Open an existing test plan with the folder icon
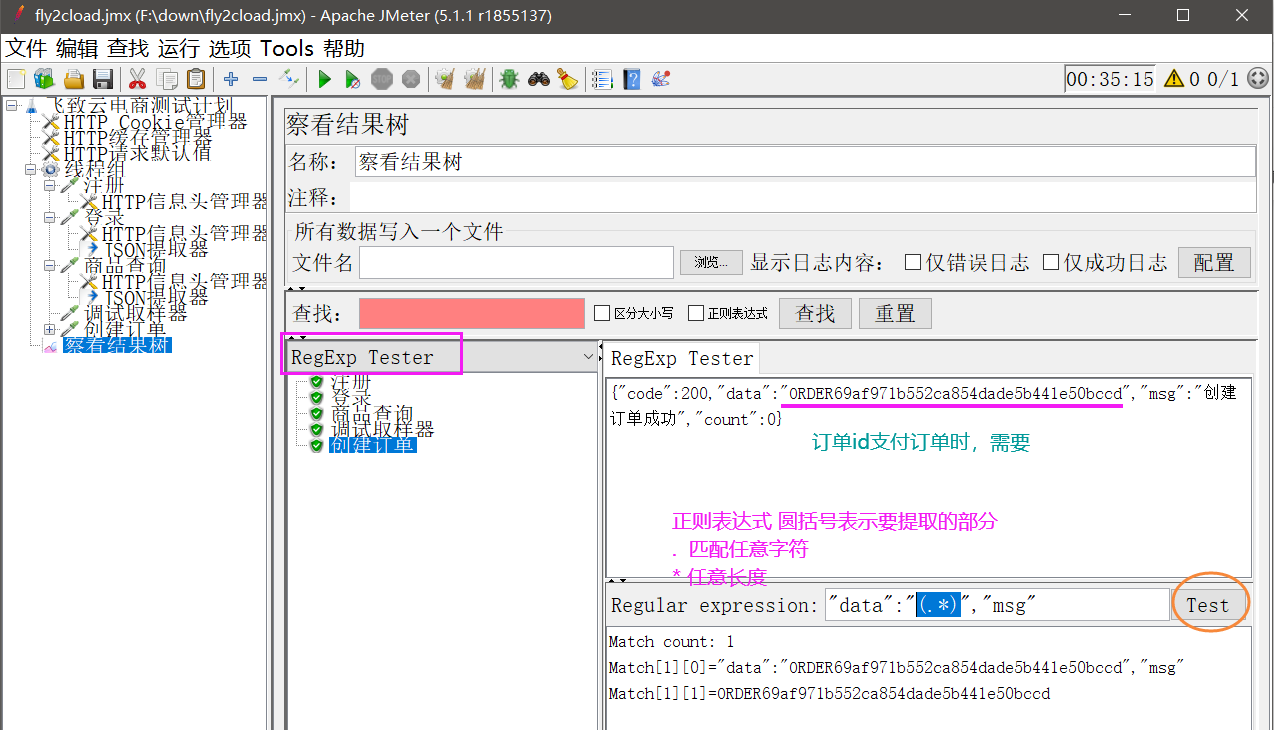The image size is (1274, 730). point(74,78)
